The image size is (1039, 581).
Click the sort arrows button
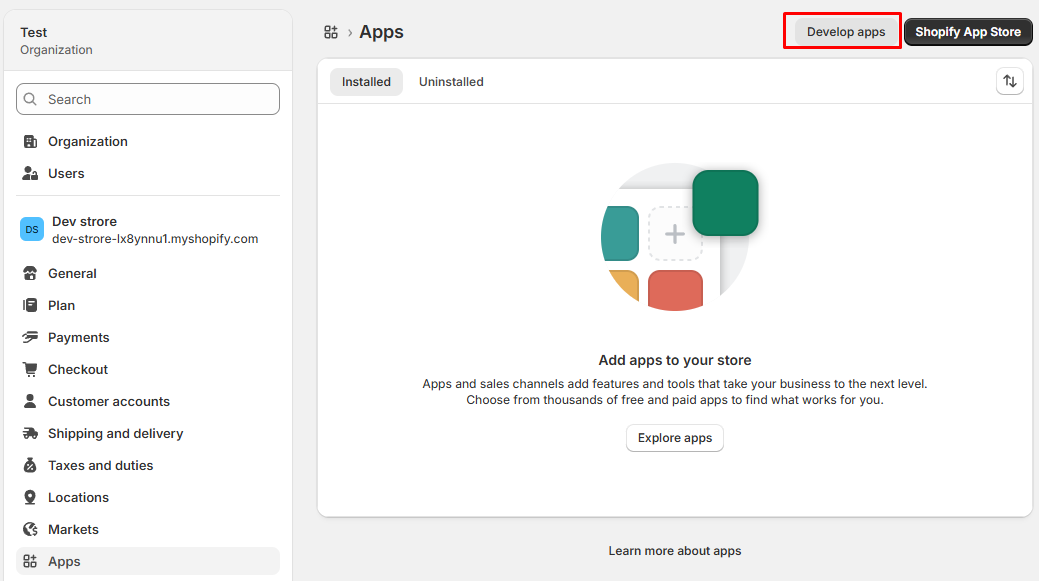[x=1010, y=81]
